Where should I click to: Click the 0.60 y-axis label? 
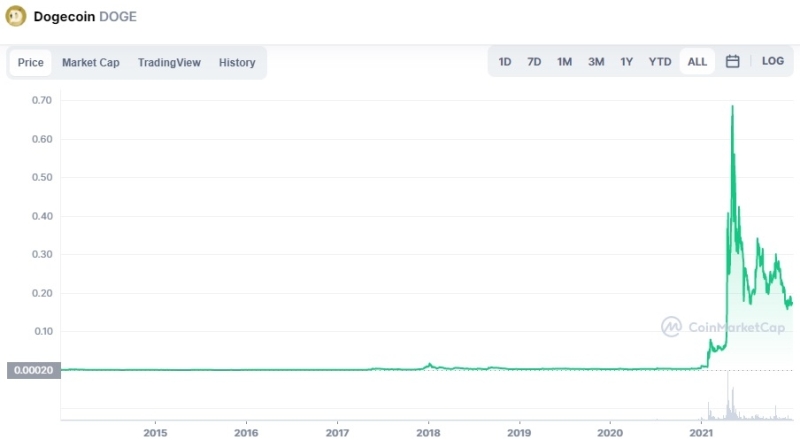42,139
